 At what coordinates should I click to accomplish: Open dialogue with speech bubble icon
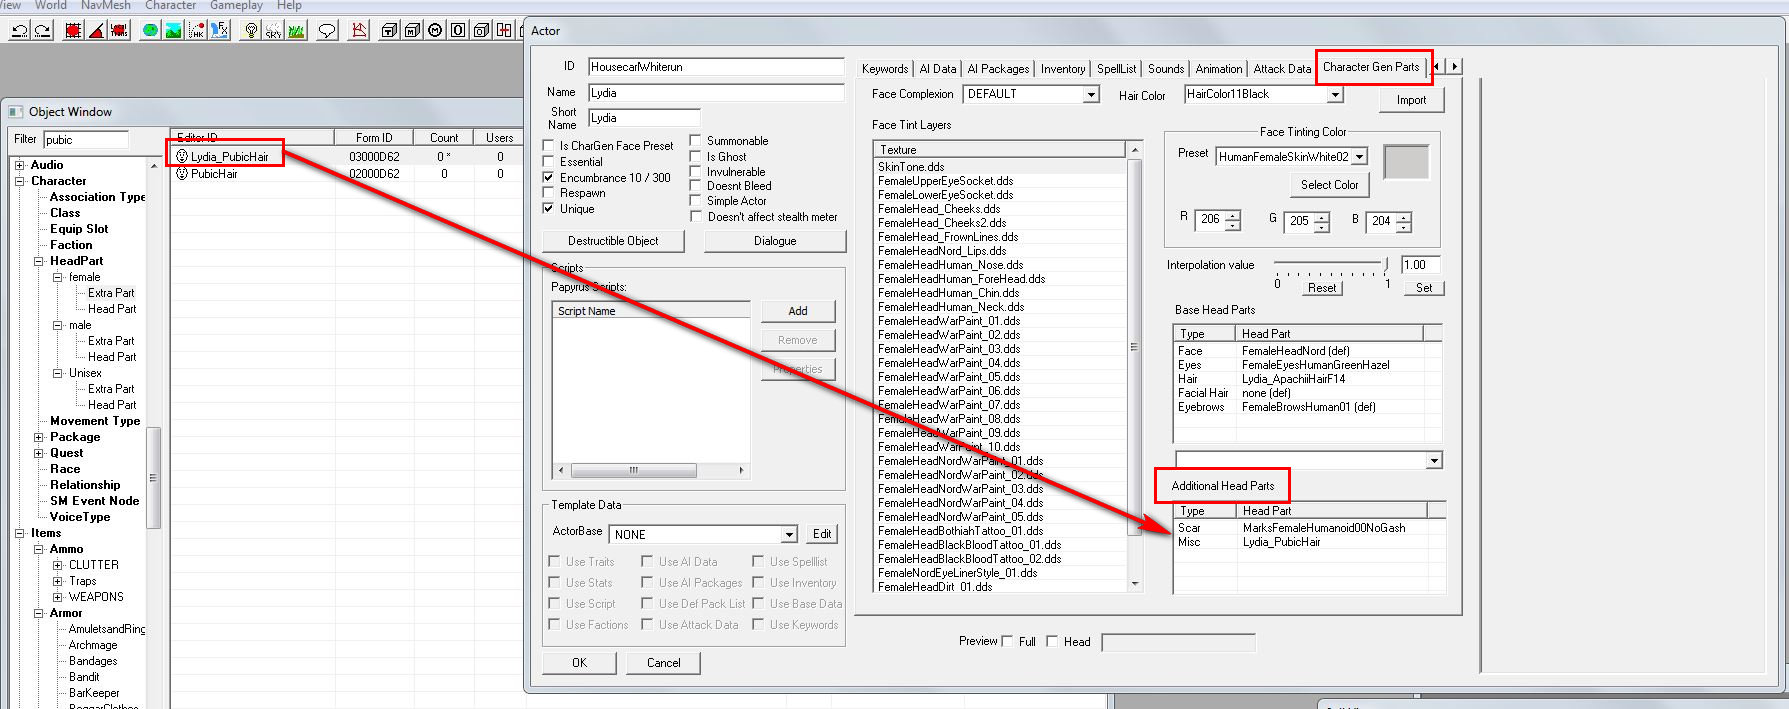coord(327,31)
